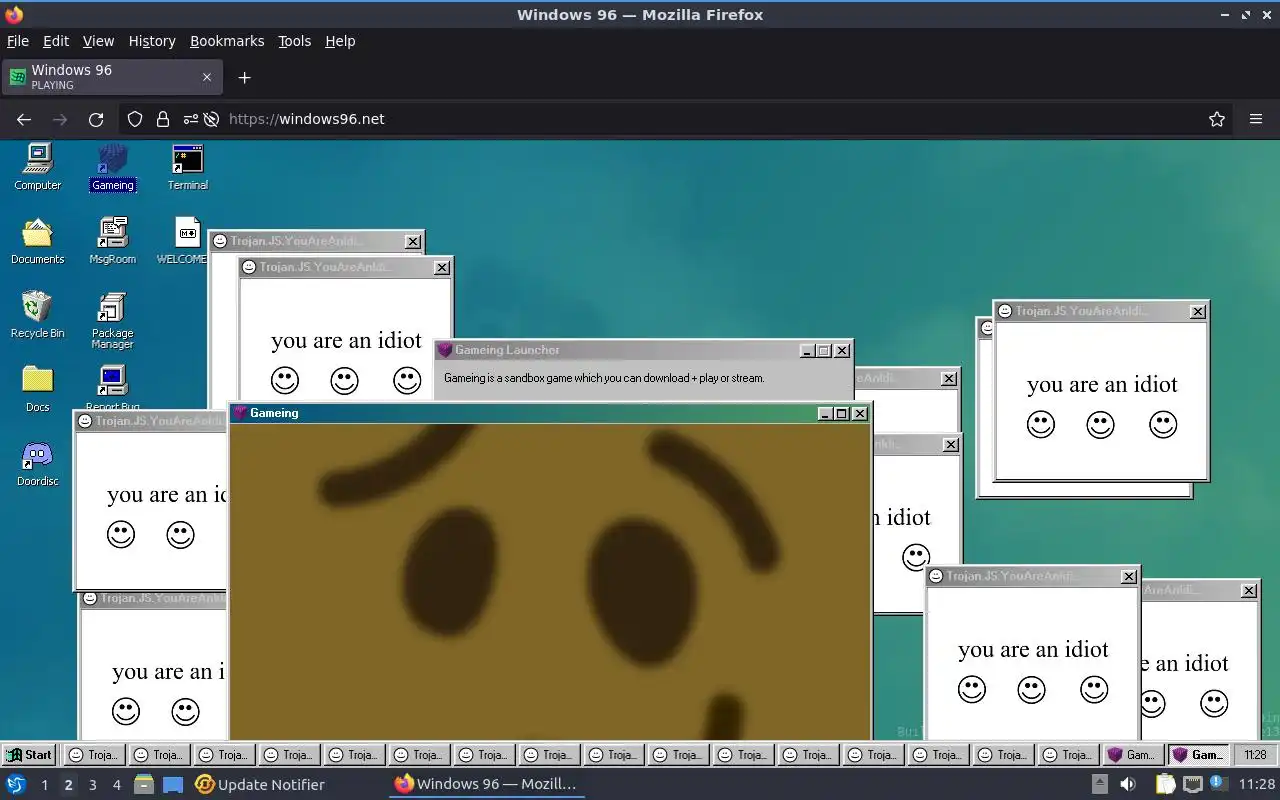The width and height of the screenshot is (1280, 800).
Task: Open the Recycle Bin icon
Action: pyautogui.click(x=37, y=315)
